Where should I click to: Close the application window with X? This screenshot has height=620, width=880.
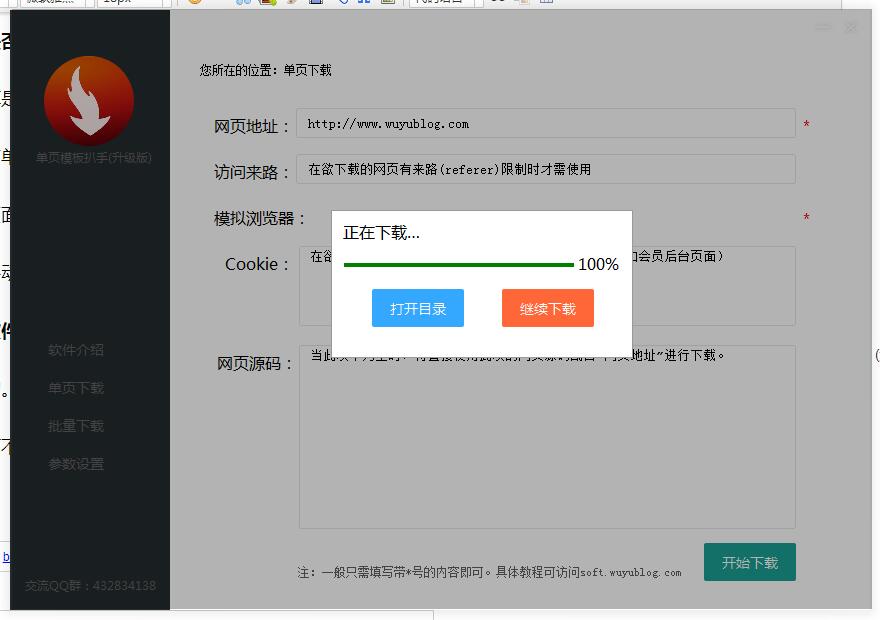851,28
